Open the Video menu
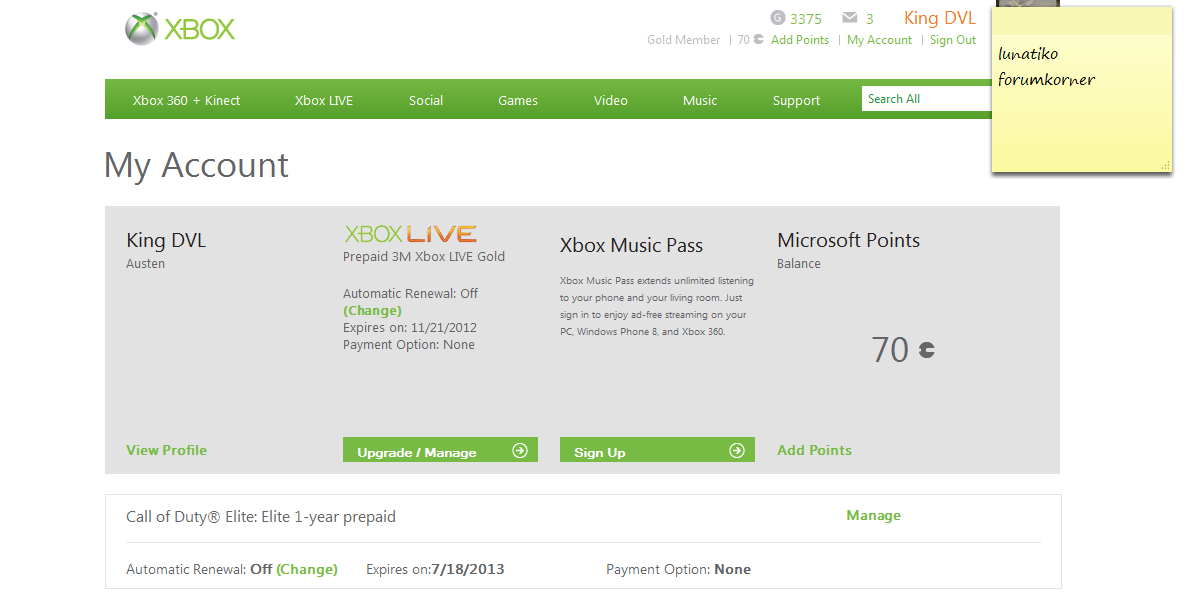Viewport: 1192px width, 606px height. tap(610, 100)
